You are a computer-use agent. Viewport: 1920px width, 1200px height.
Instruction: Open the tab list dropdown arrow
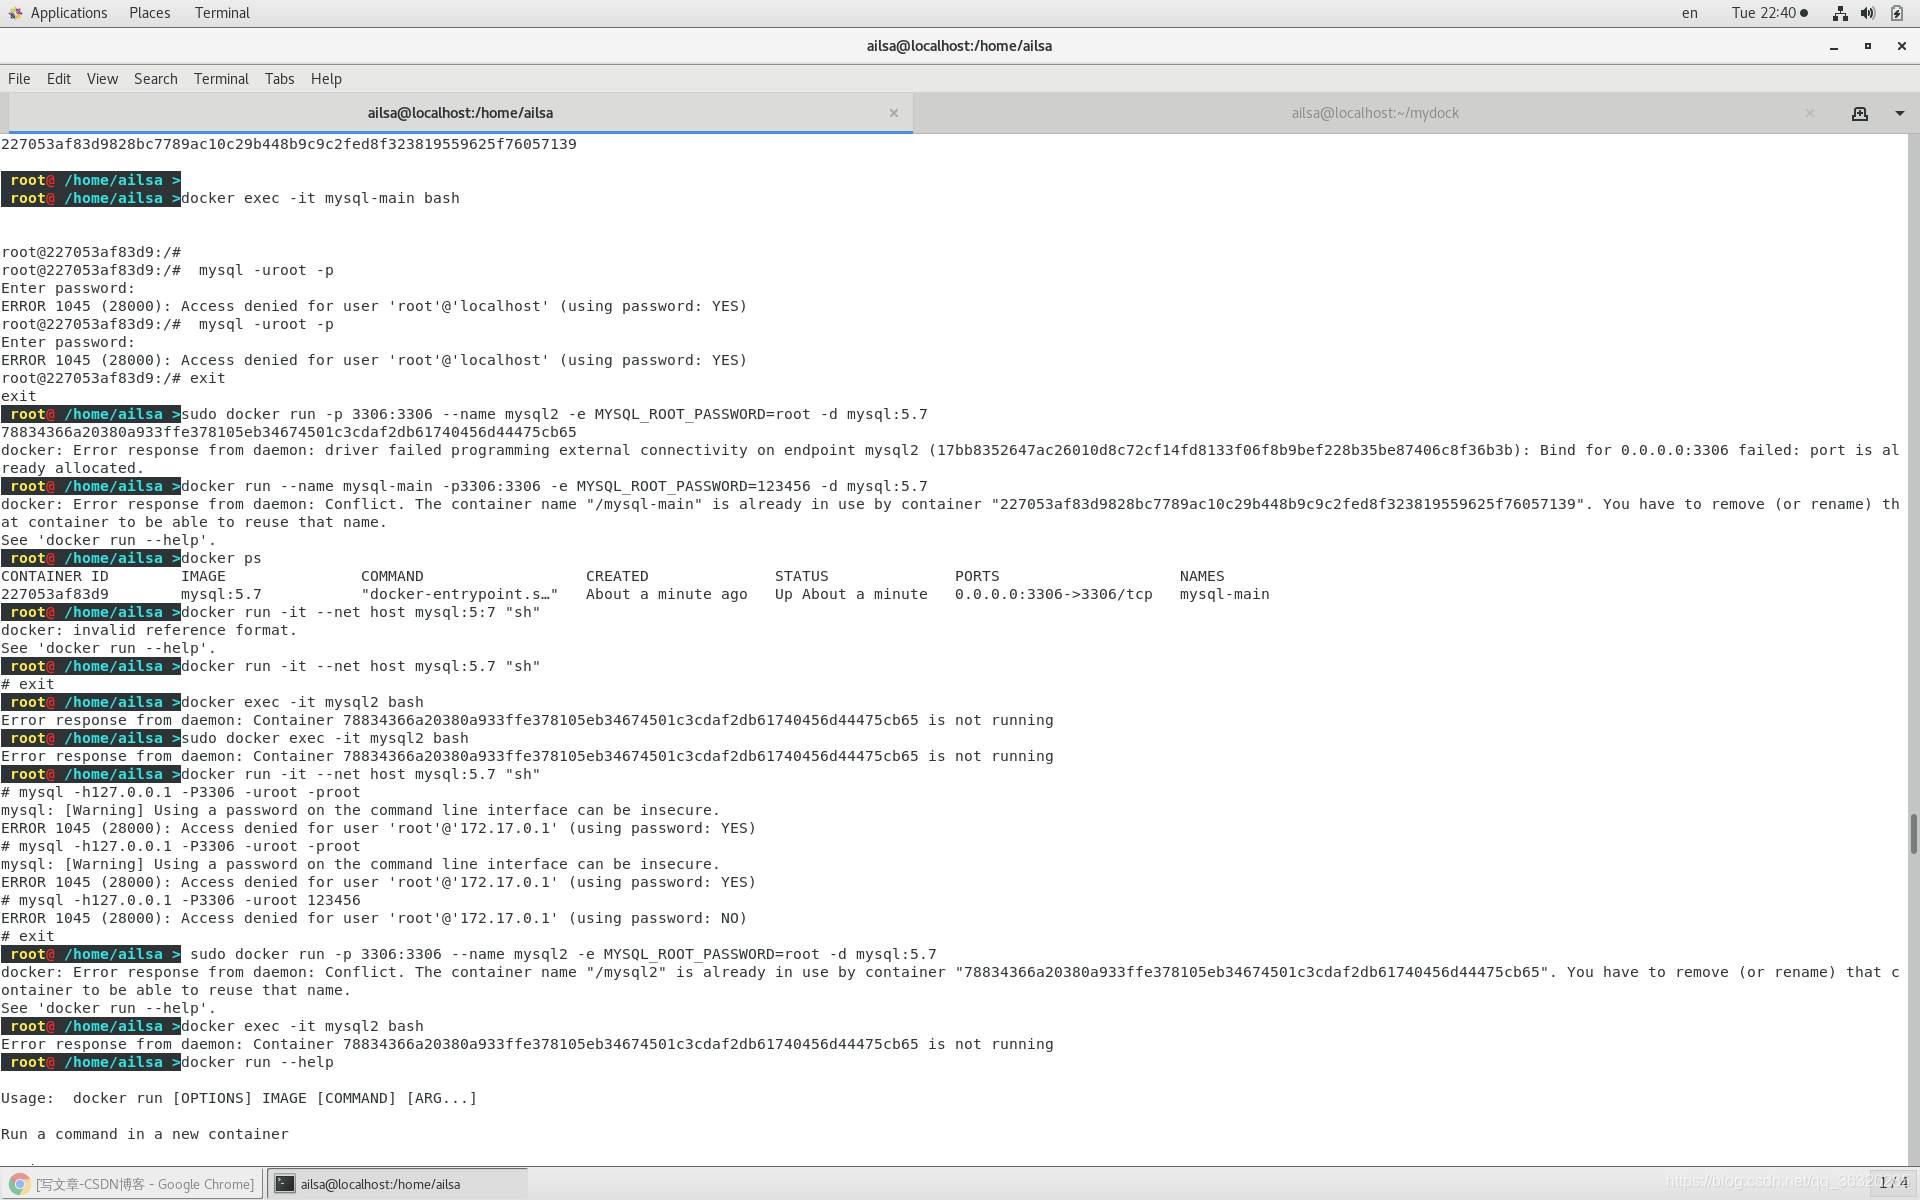coord(1899,114)
